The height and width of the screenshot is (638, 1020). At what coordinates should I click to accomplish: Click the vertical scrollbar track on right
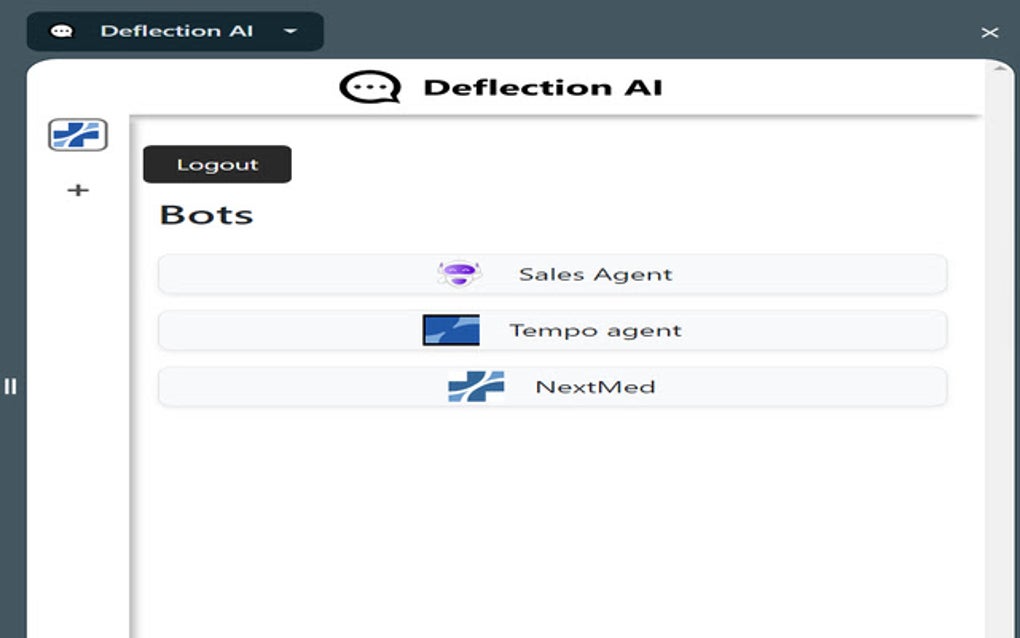point(1000,350)
